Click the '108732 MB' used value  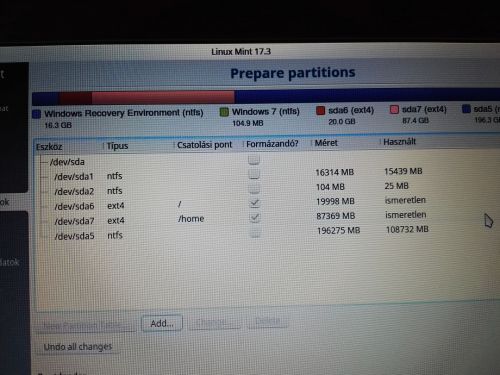(x=407, y=229)
